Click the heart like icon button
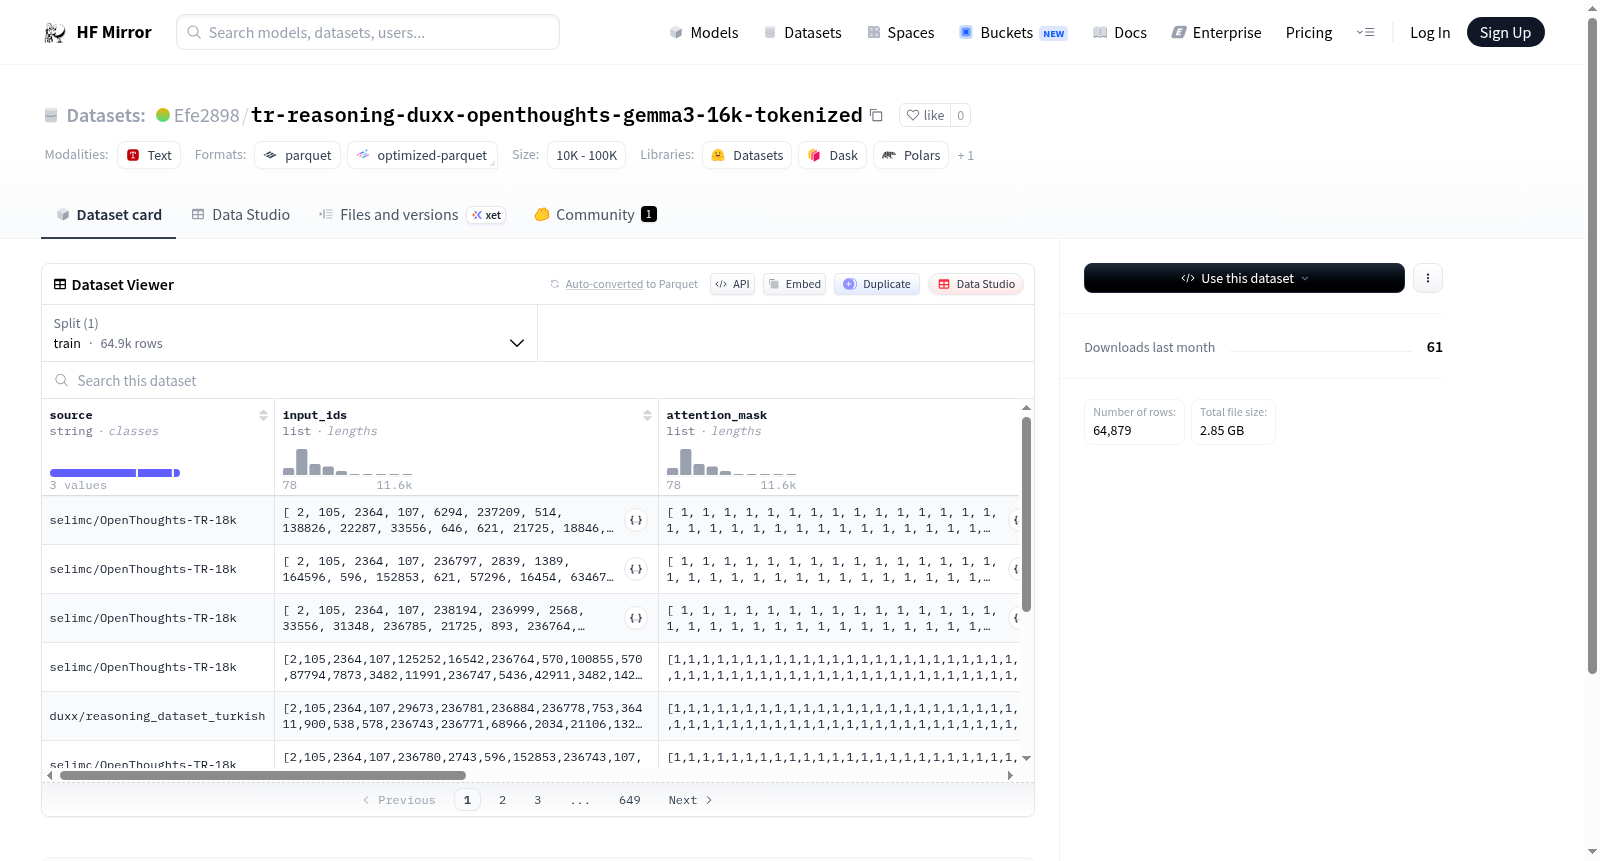Screen dimensions: 1600x861 [925, 115]
